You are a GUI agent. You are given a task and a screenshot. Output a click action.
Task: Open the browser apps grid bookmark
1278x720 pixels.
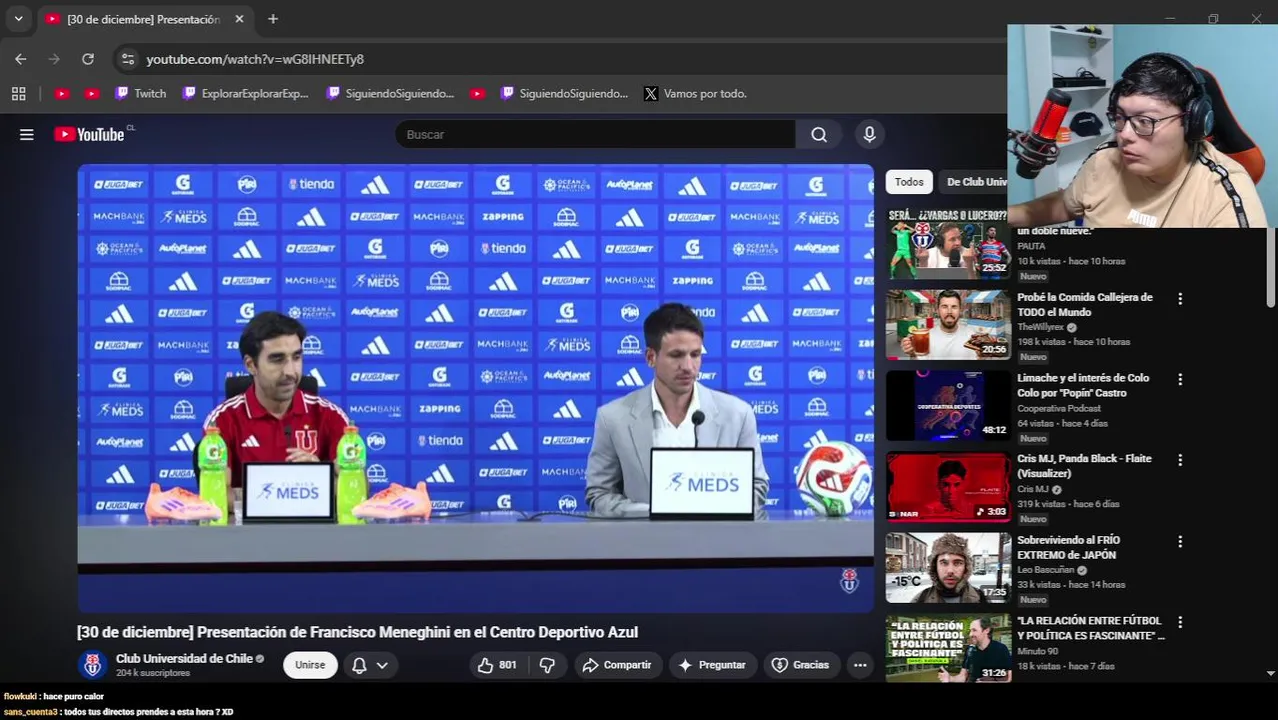click(18, 93)
